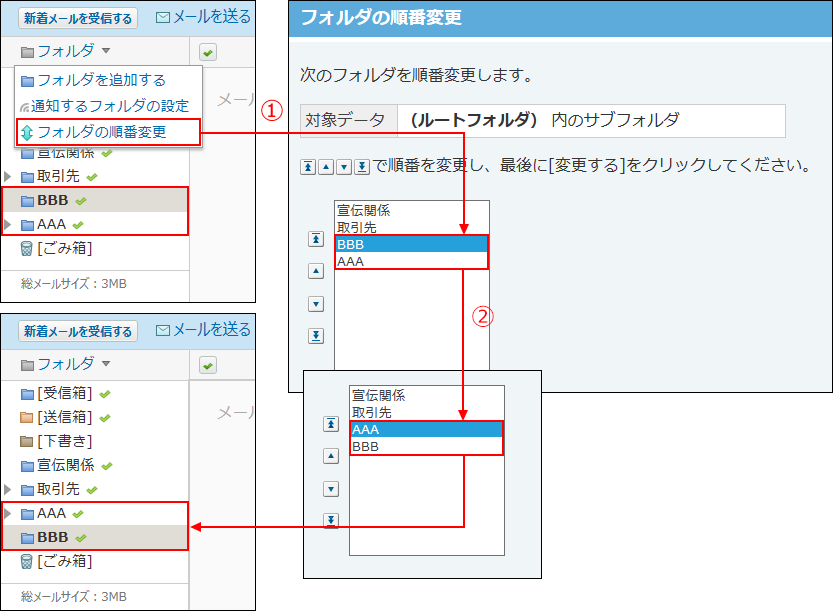The height and width of the screenshot is (611, 833).
Task: Select BBB folder in bottom panel tree
Action: pyautogui.click(x=53, y=537)
